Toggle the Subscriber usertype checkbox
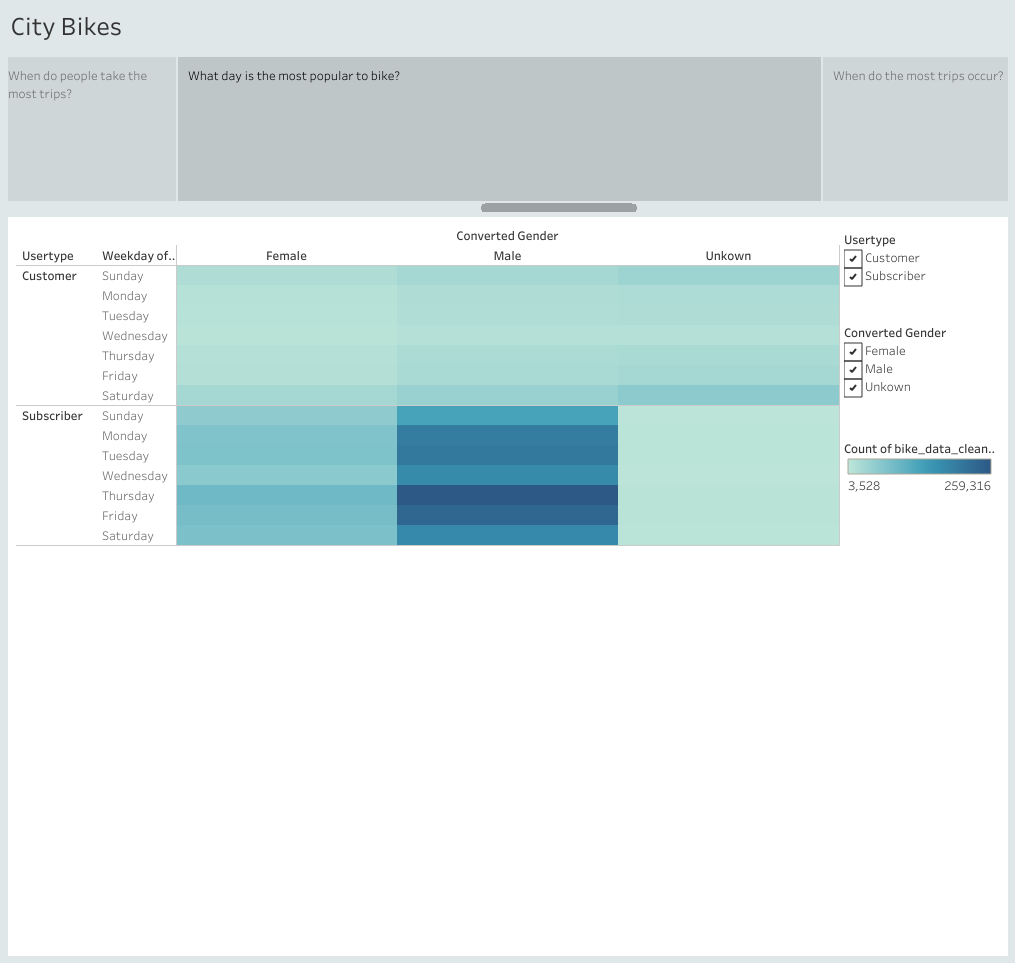This screenshot has width=1015, height=963. tap(853, 276)
